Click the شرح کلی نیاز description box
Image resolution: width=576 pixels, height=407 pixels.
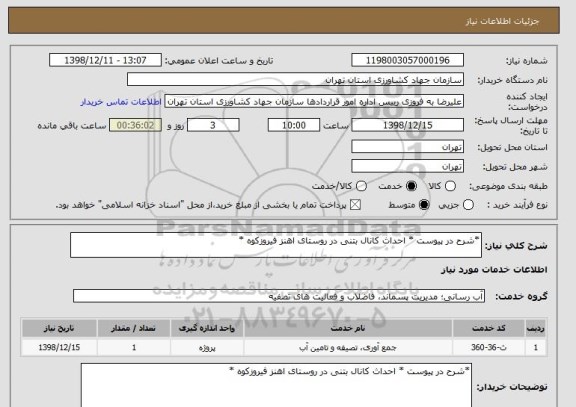pos(276,245)
